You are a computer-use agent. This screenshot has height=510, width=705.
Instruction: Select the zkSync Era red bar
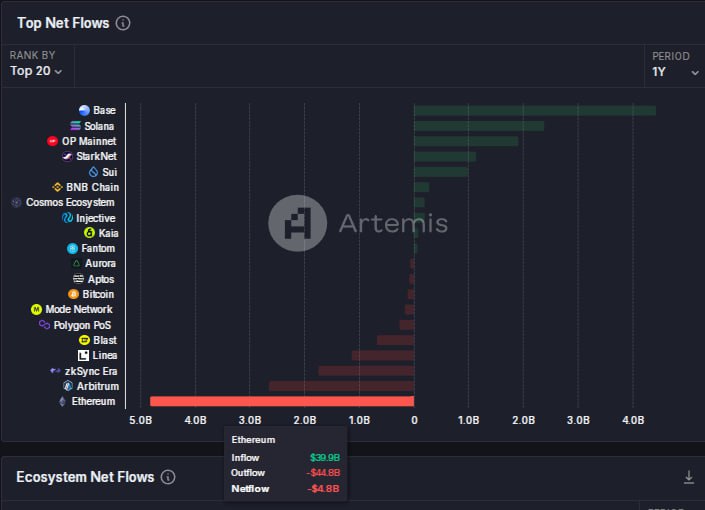tap(366, 371)
